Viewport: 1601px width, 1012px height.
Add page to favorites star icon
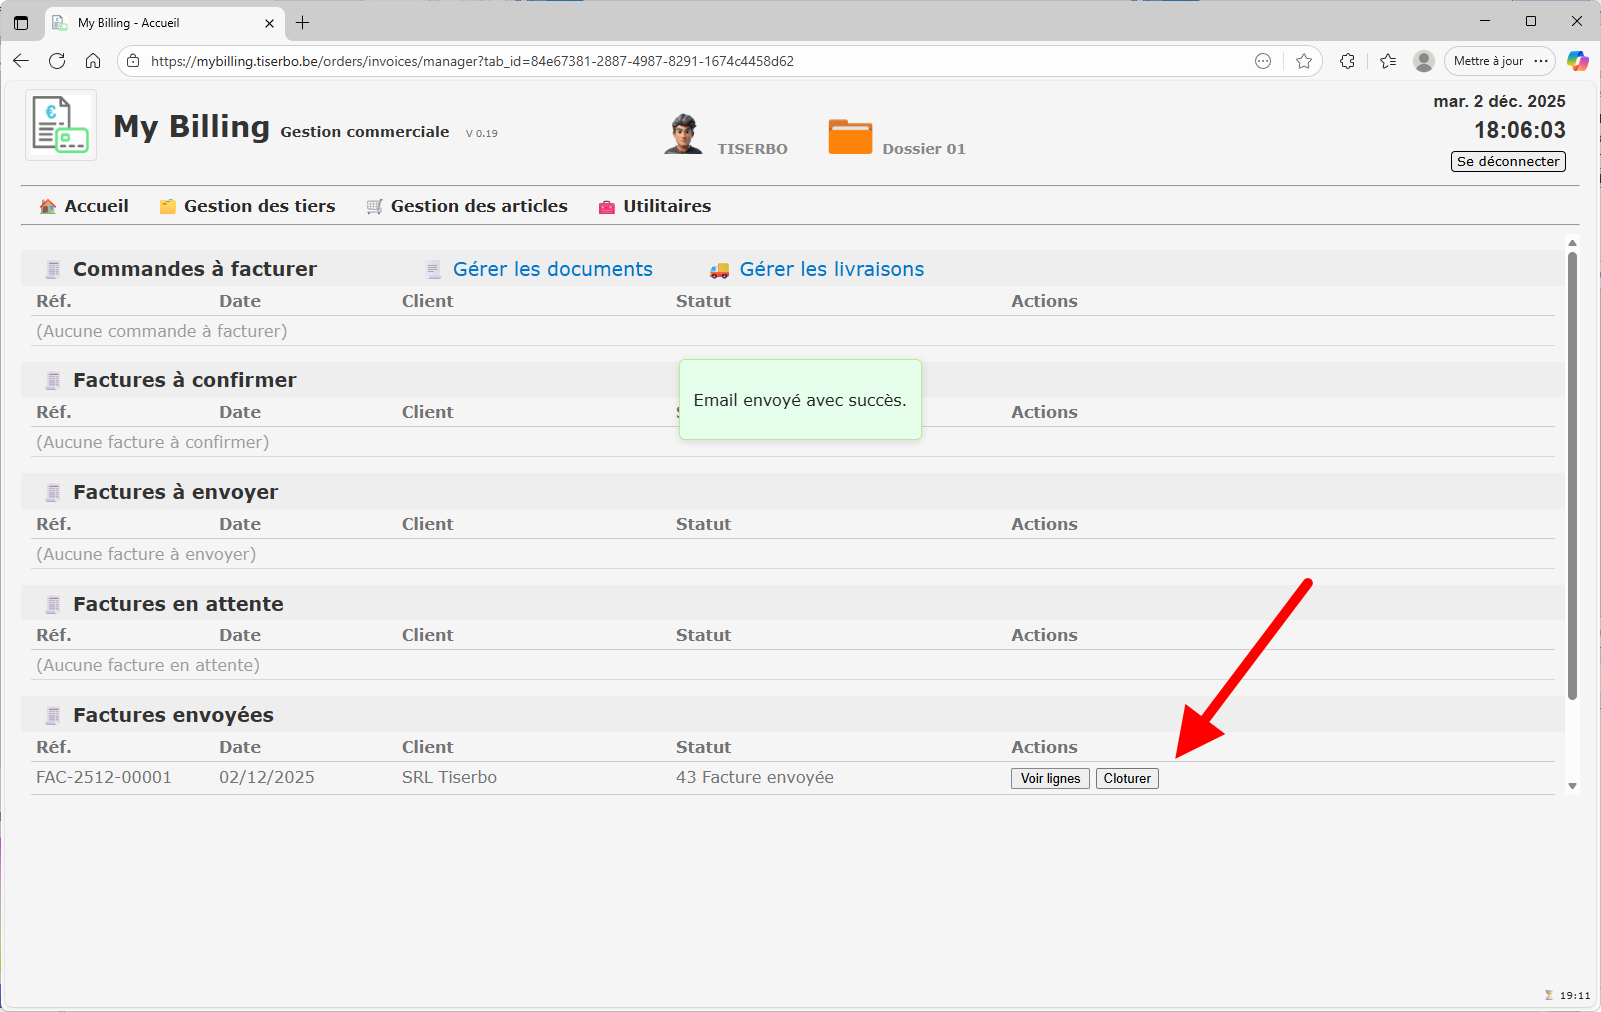[x=1304, y=61]
